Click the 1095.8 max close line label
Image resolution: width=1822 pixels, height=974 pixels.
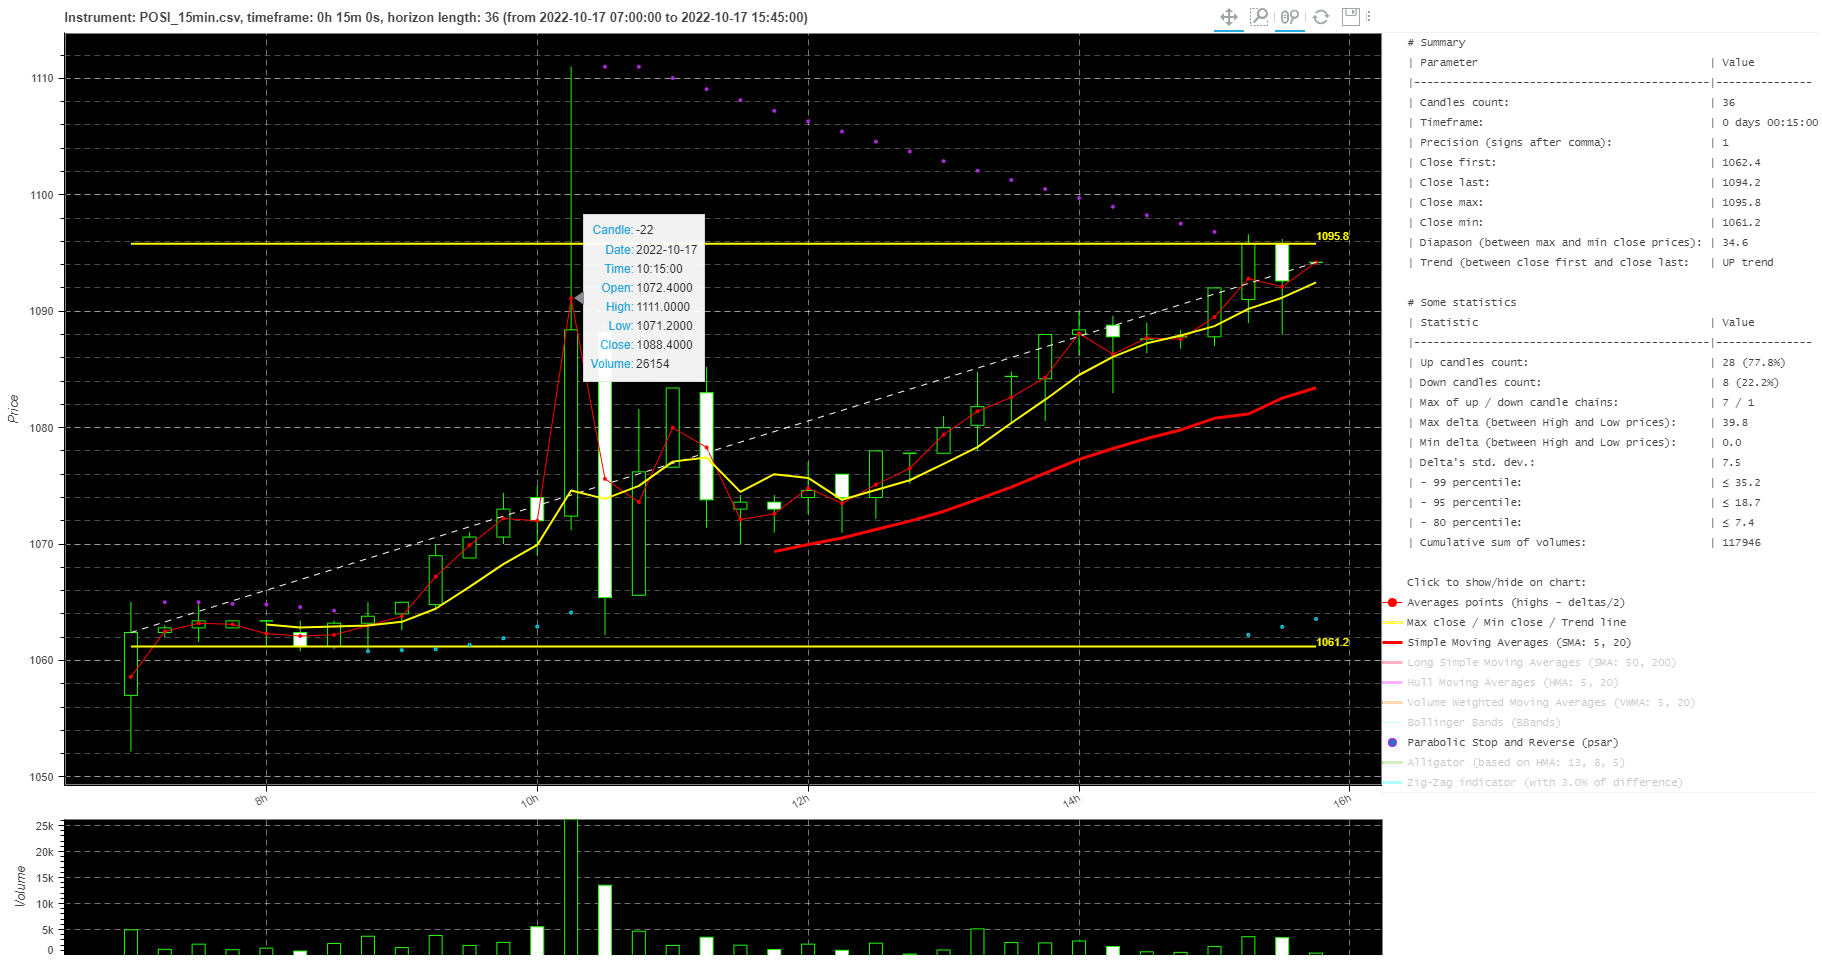[1332, 237]
